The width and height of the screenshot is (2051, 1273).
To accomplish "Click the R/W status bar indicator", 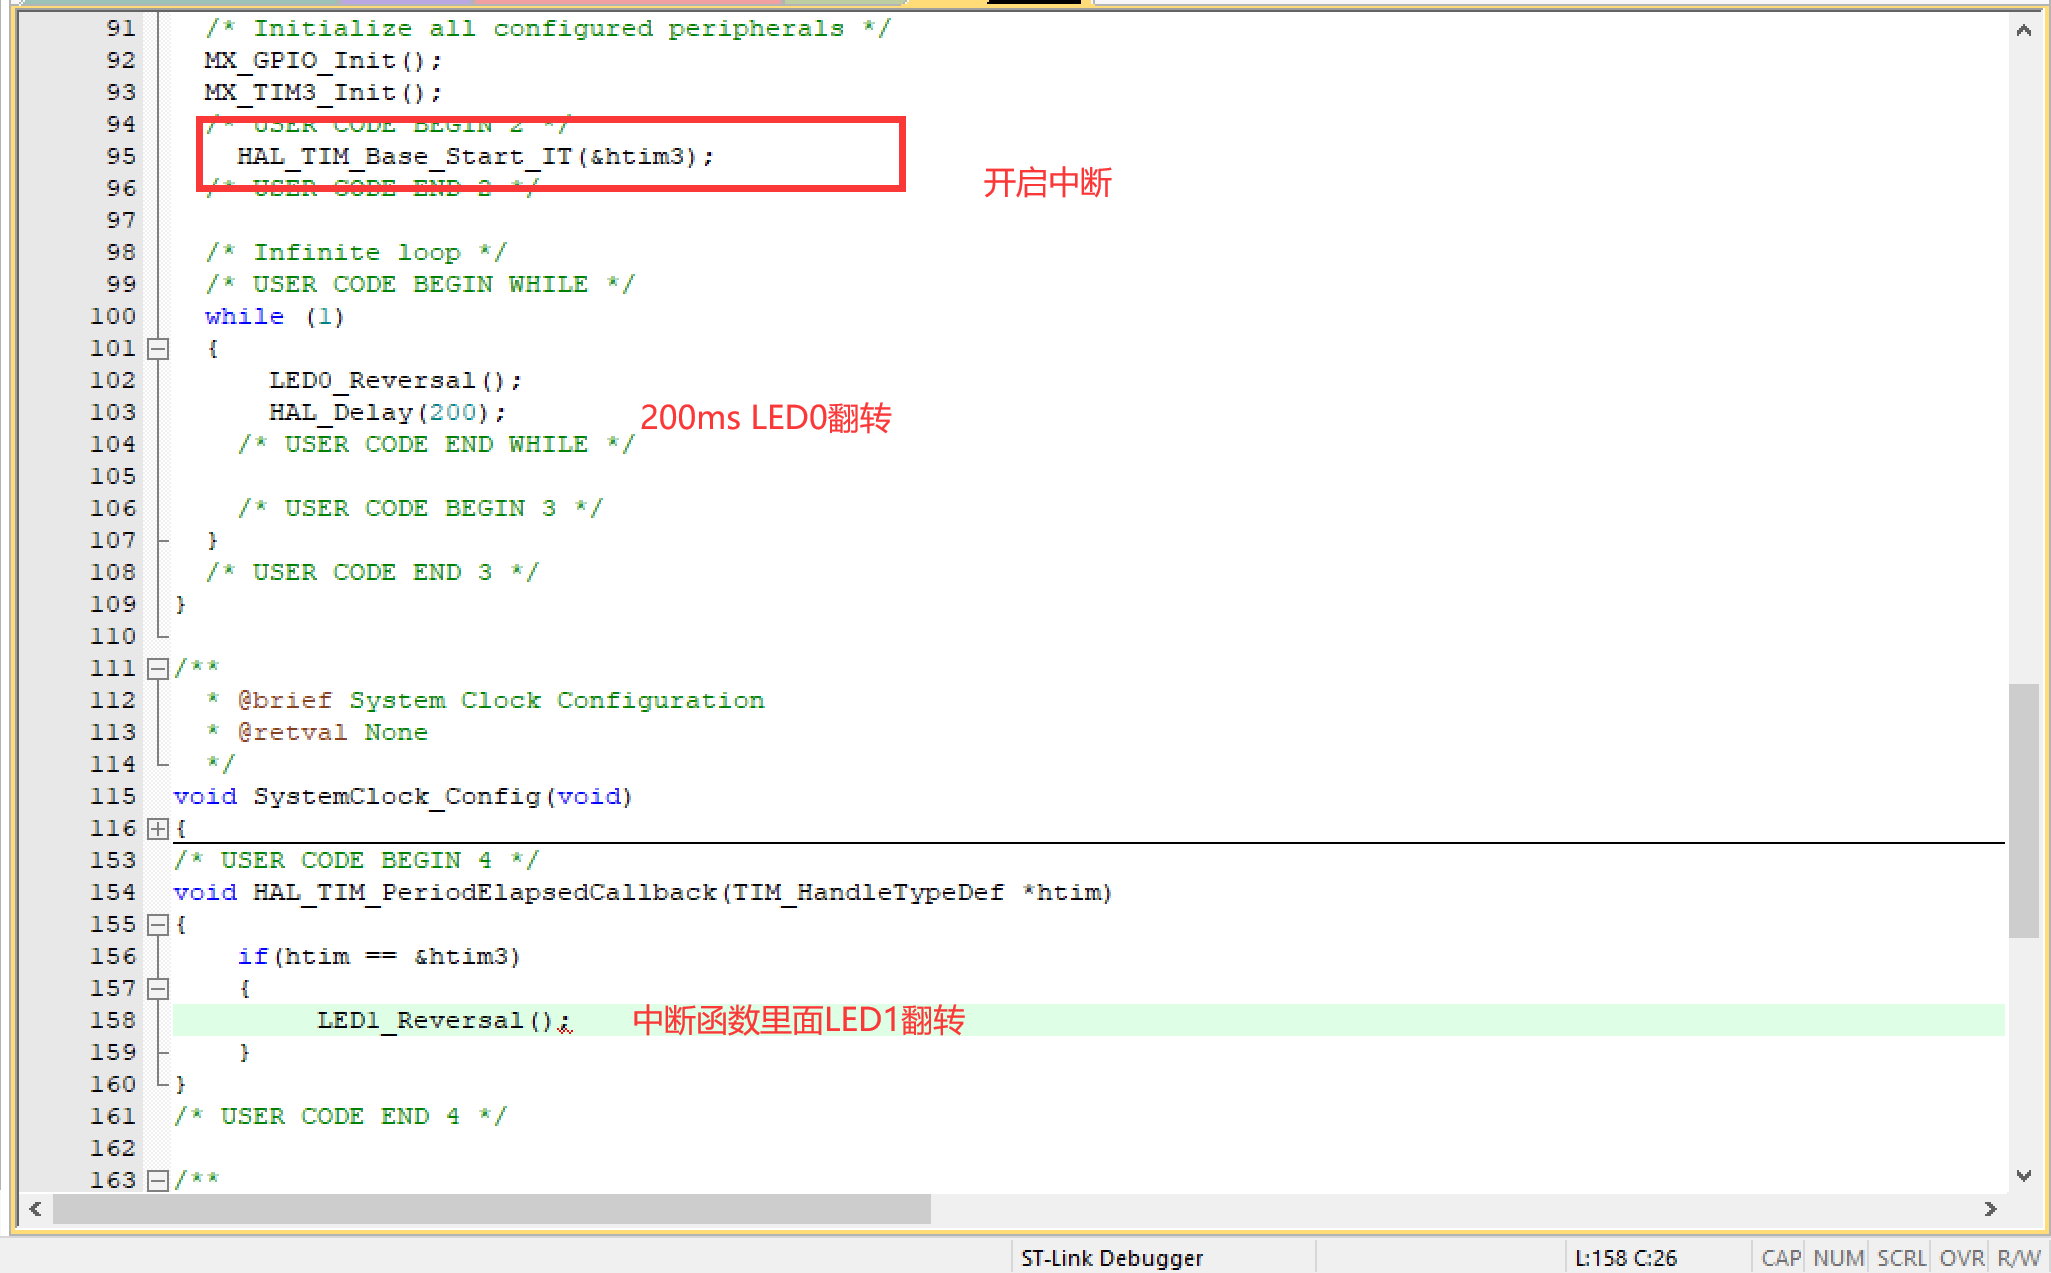I will 2019,1257.
